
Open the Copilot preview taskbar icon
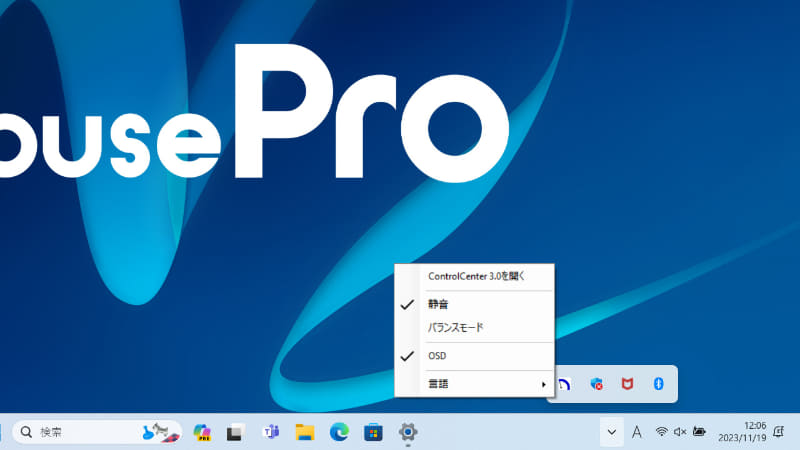click(202, 432)
